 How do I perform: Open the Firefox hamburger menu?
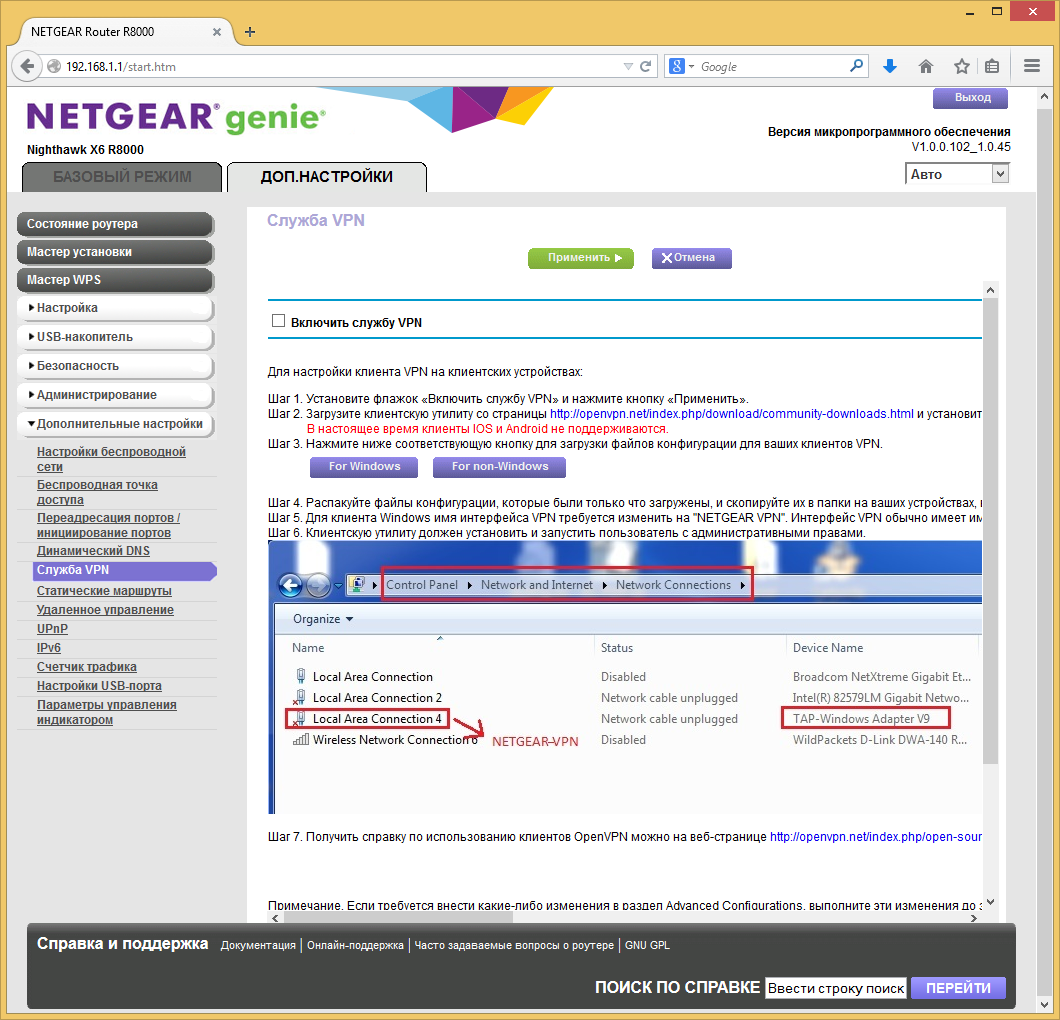click(x=1032, y=66)
